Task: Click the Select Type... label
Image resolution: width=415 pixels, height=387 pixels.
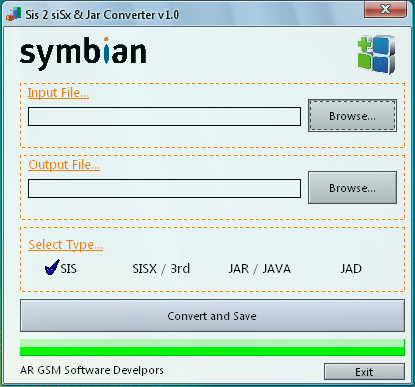Action: click(x=66, y=245)
